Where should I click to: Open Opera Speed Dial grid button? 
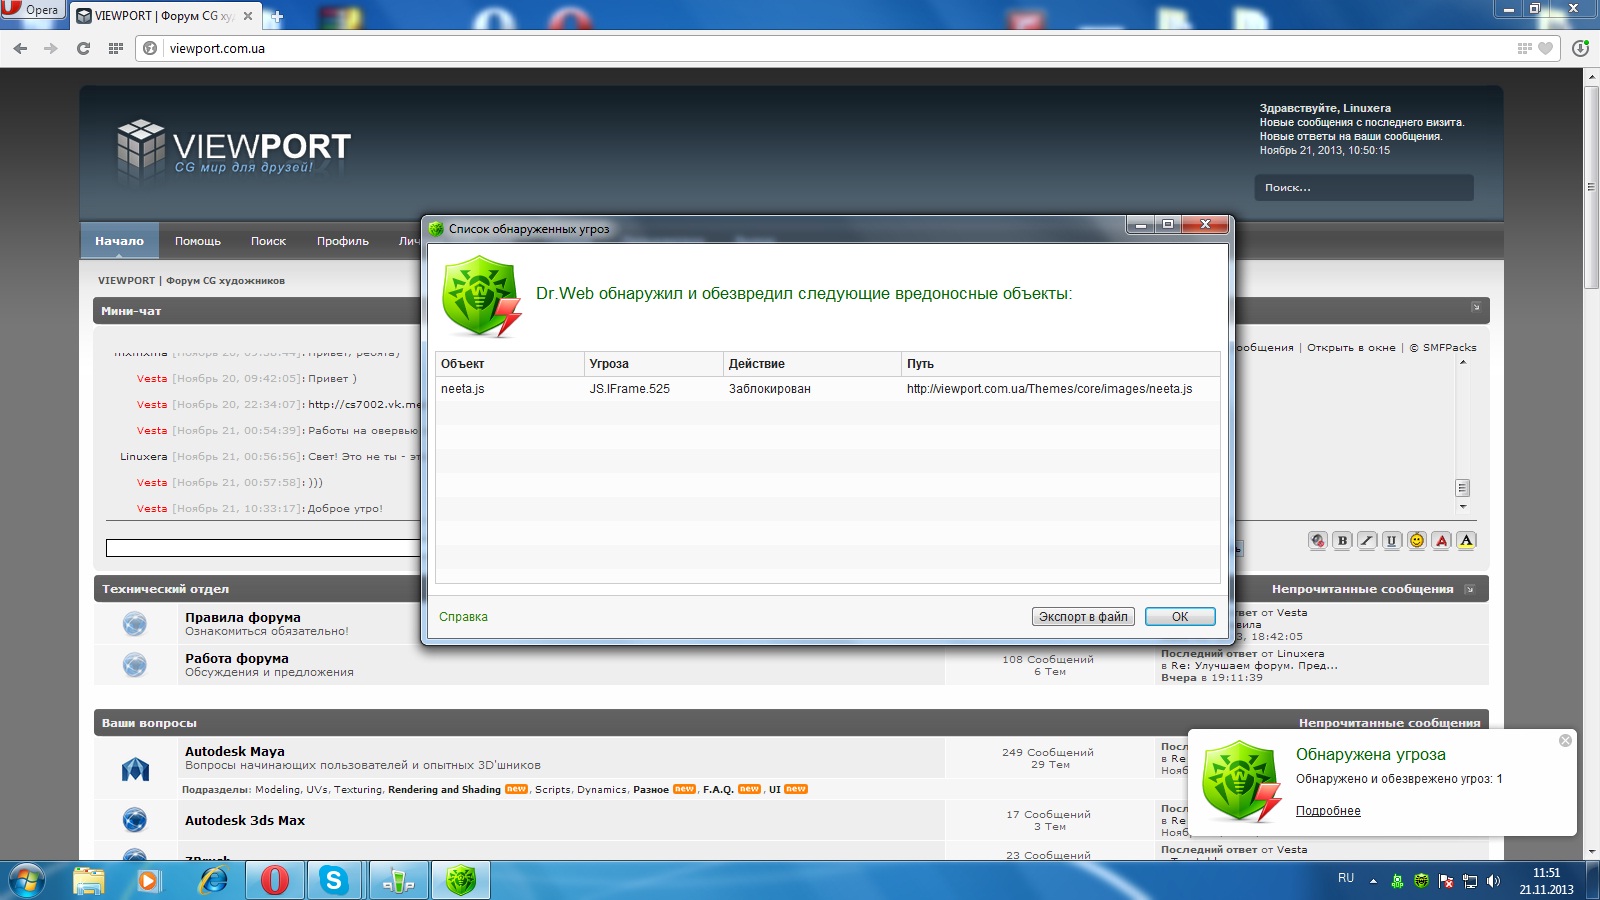click(116, 48)
